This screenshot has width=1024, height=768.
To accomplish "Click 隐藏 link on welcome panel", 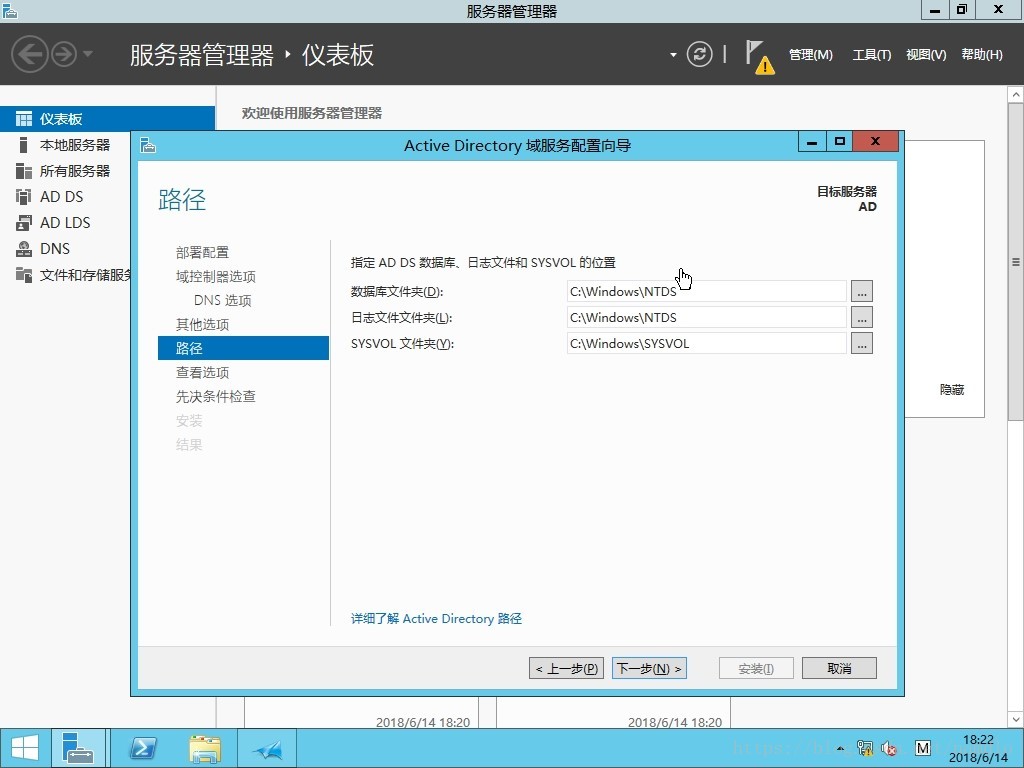I will click(952, 389).
